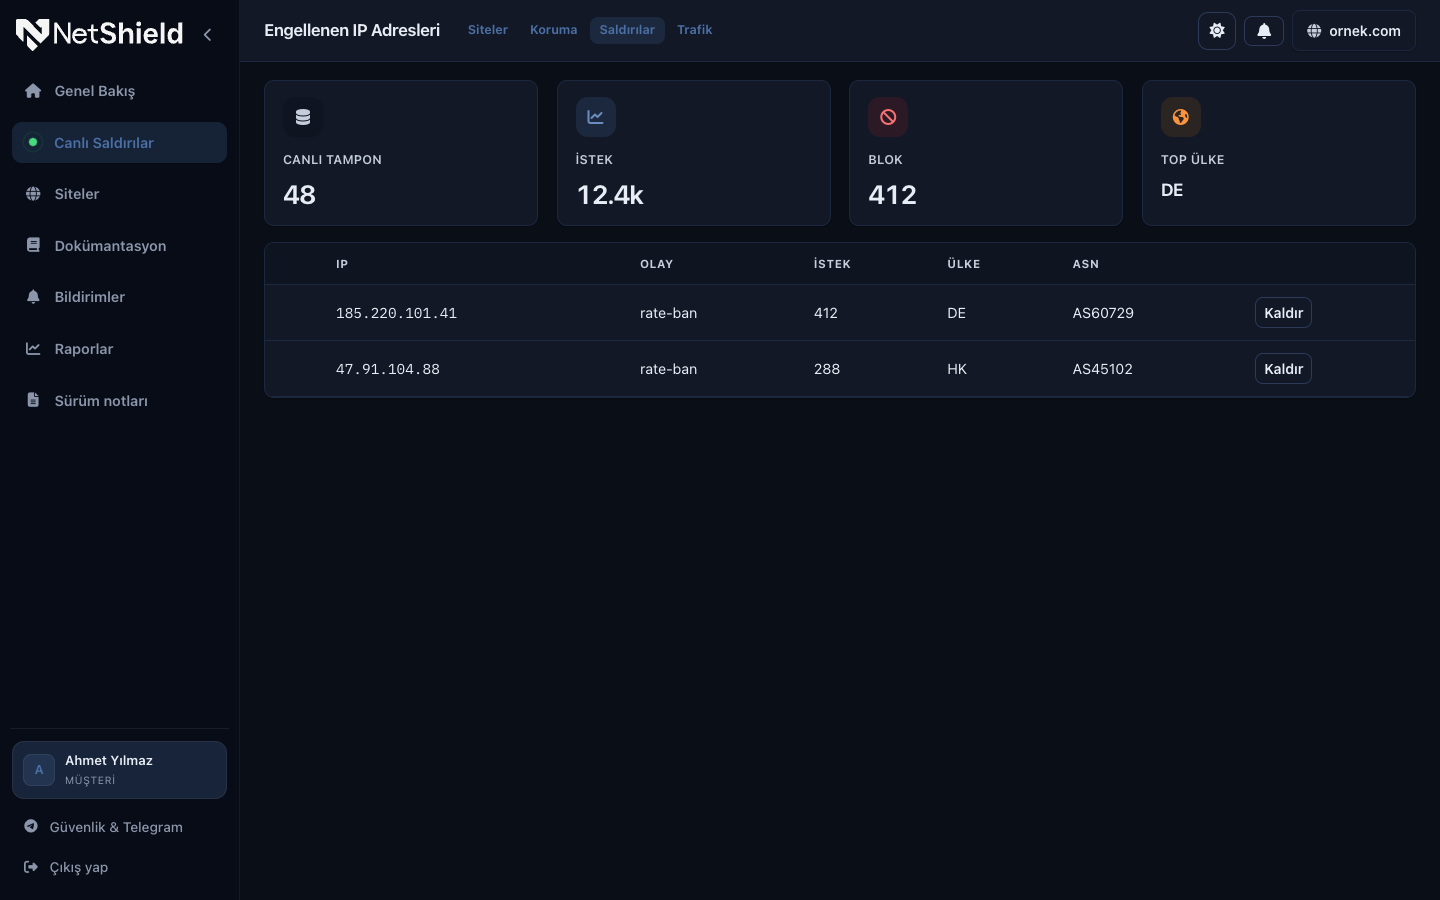Switch to the Koruma tab
Viewport: 1440px width, 900px height.
tap(554, 30)
